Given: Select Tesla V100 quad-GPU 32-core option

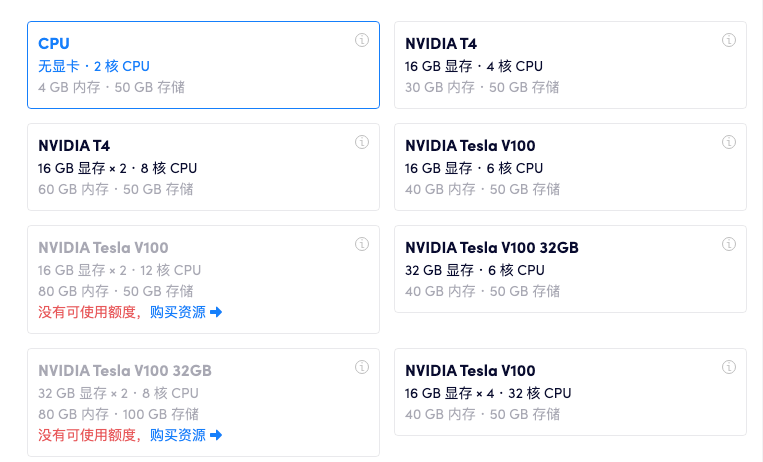Looking at the screenshot, I should tap(570, 392).
